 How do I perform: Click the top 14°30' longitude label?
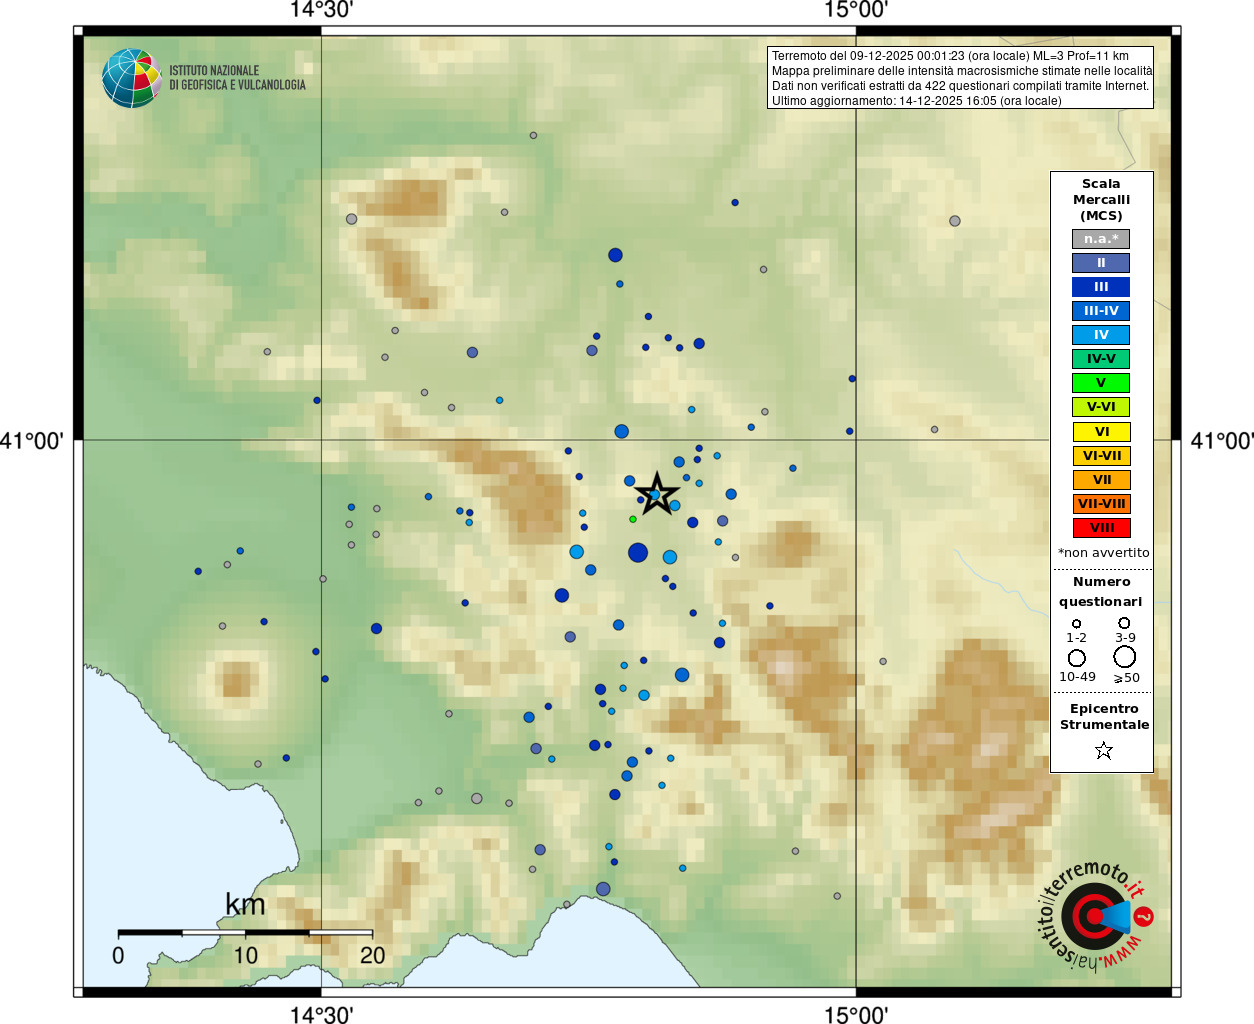(321, 10)
